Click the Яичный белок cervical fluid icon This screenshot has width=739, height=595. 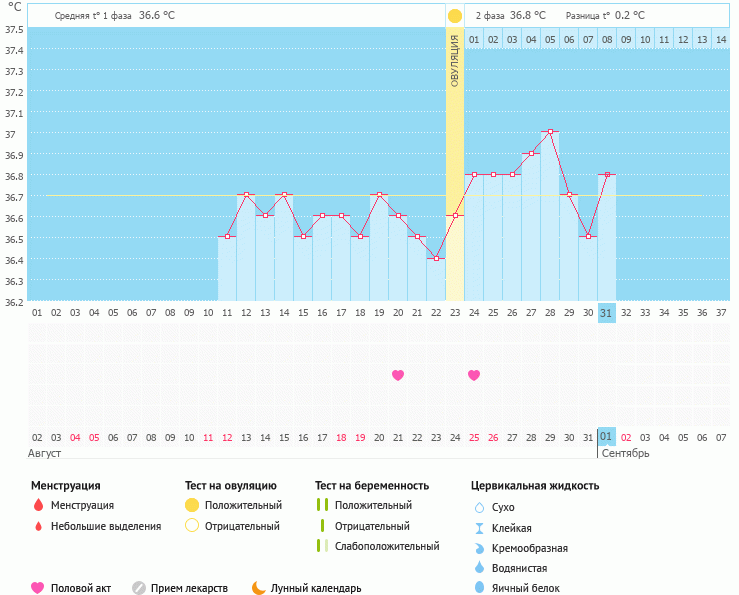478,588
